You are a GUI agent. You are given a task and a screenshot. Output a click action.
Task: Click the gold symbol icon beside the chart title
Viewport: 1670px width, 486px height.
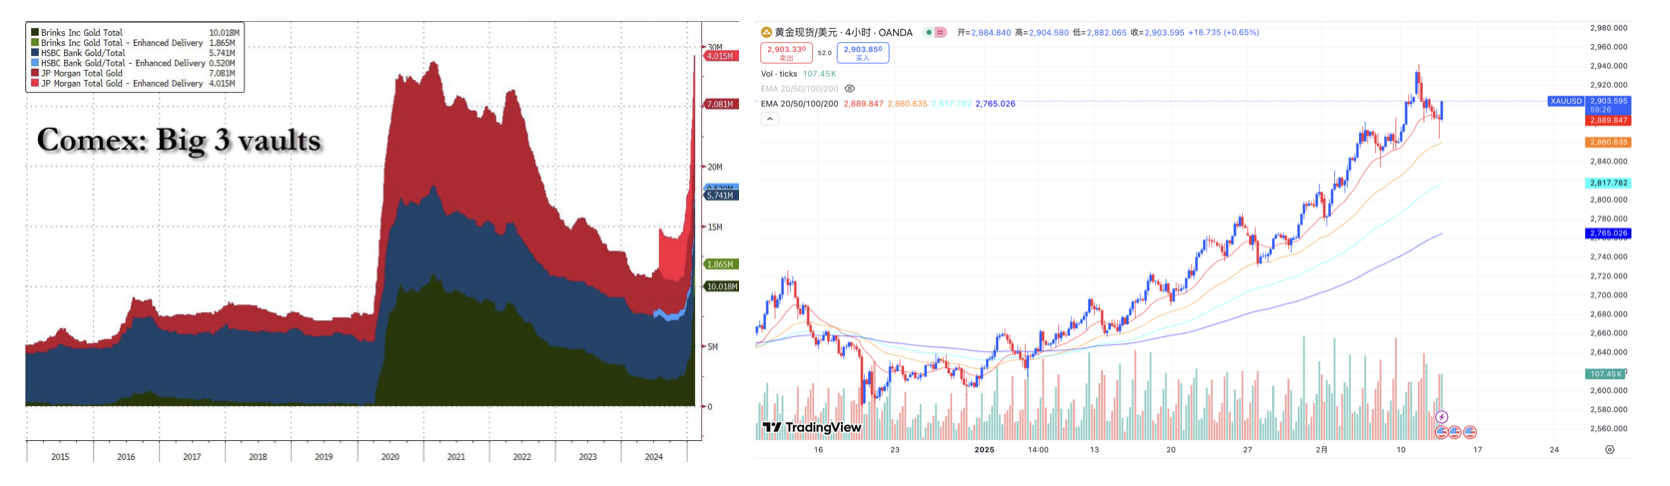click(766, 33)
